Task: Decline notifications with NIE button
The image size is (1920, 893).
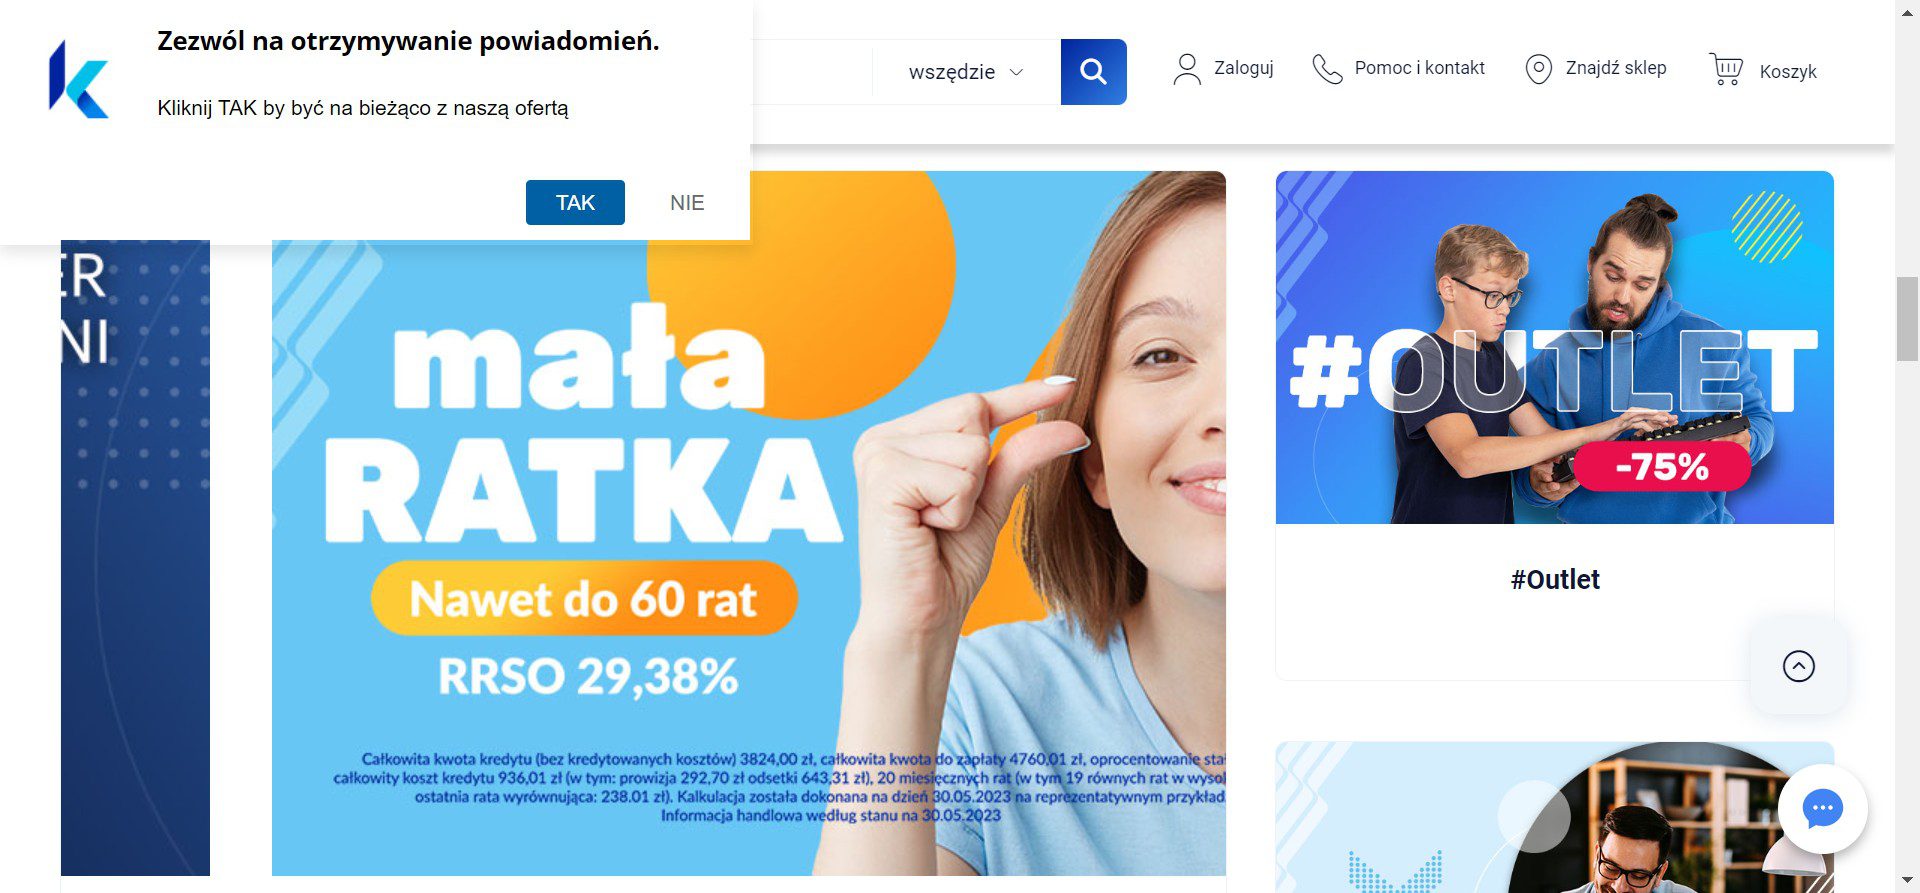Action: coord(687,202)
